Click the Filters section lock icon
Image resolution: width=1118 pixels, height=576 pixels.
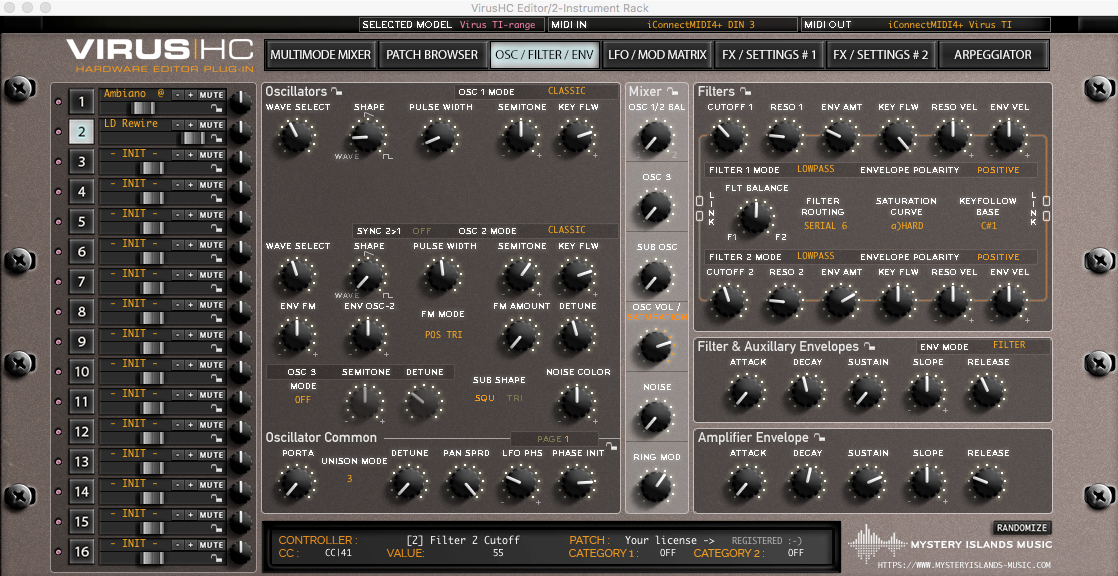pos(746,92)
